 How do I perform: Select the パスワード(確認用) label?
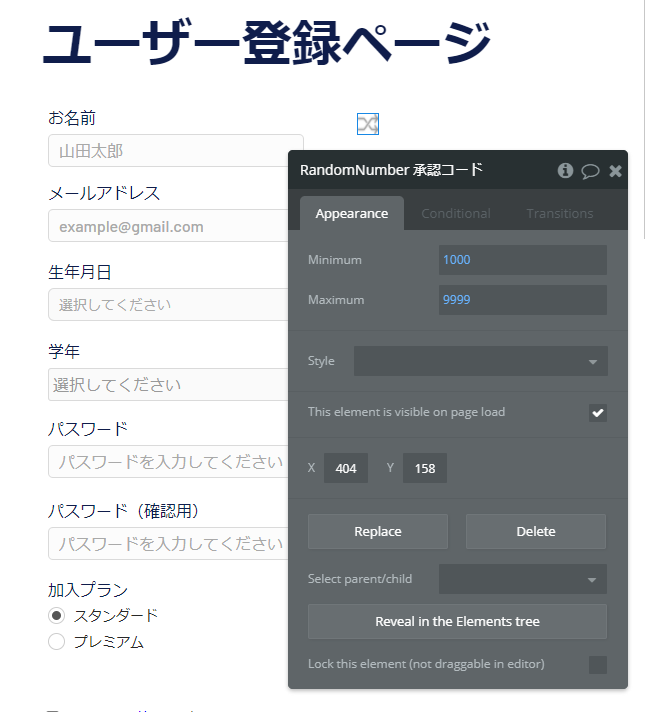124,511
